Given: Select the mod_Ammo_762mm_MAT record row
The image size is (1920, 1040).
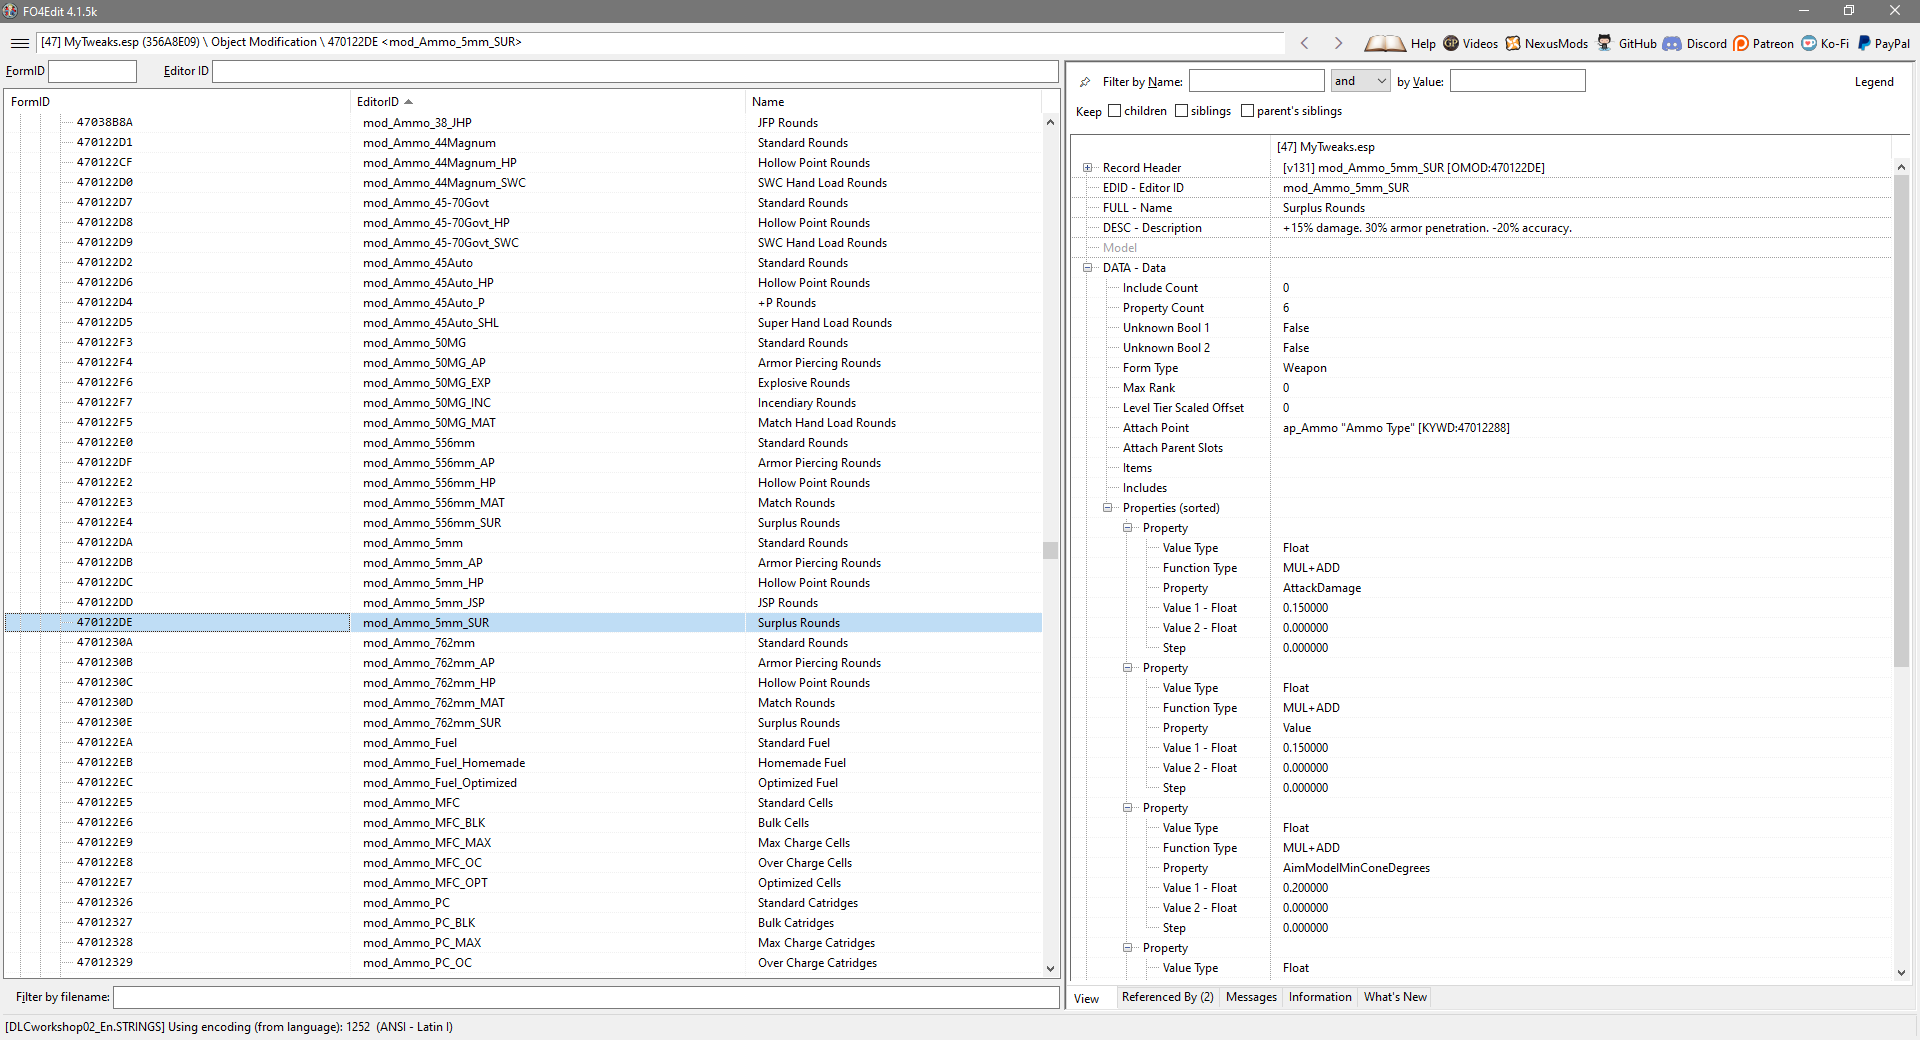Looking at the screenshot, I should pos(523,703).
